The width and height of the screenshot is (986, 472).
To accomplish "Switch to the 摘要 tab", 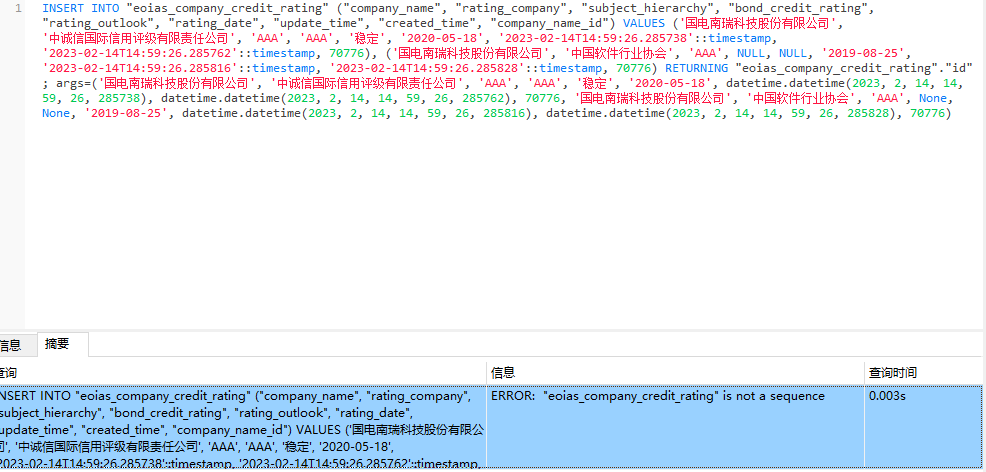I will (57, 344).
